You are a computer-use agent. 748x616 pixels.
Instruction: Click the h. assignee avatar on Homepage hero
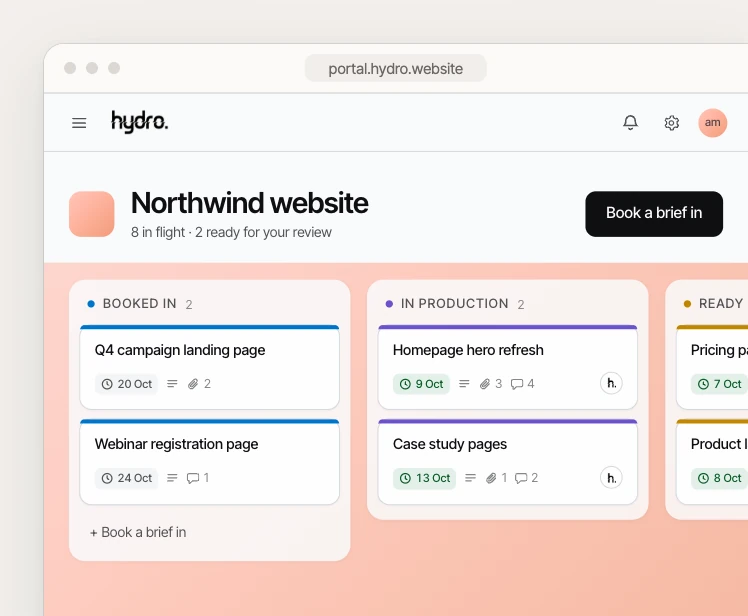tap(611, 383)
